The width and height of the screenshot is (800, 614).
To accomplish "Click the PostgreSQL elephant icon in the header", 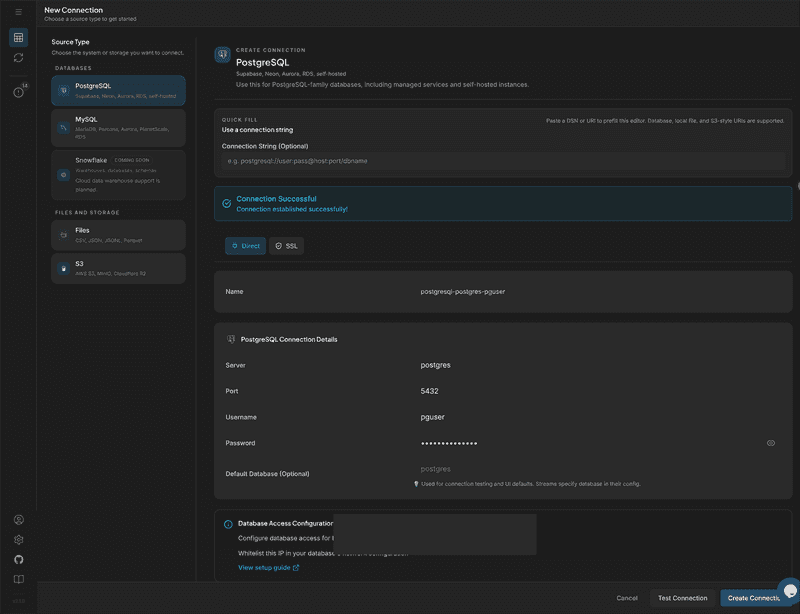I will coord(222,55).
